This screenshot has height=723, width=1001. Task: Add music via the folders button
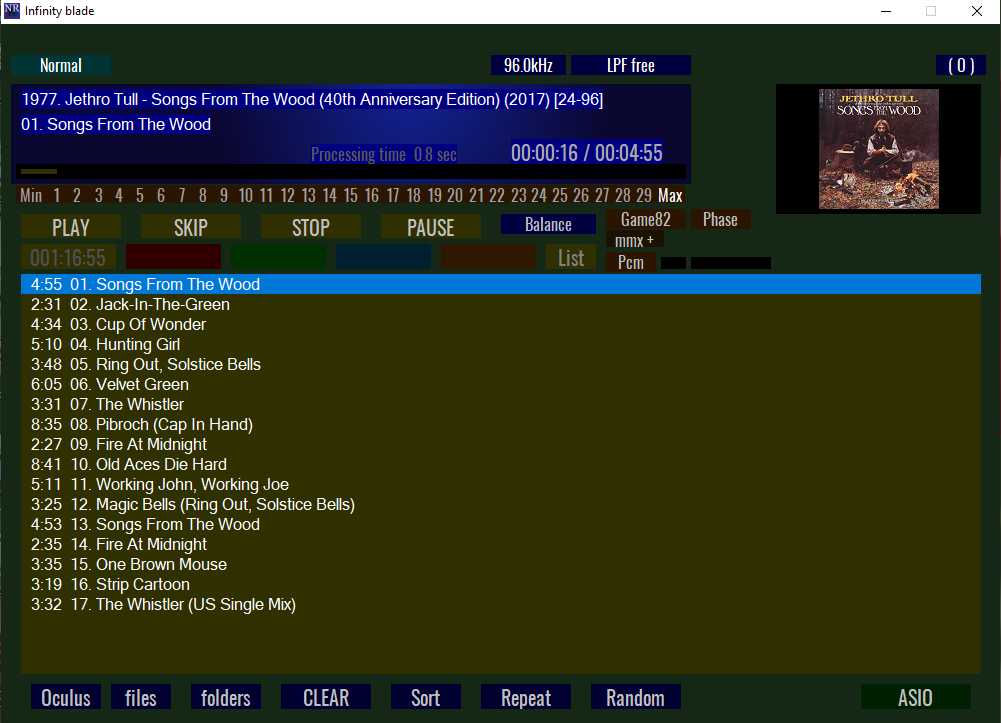[x=225, y=697]
